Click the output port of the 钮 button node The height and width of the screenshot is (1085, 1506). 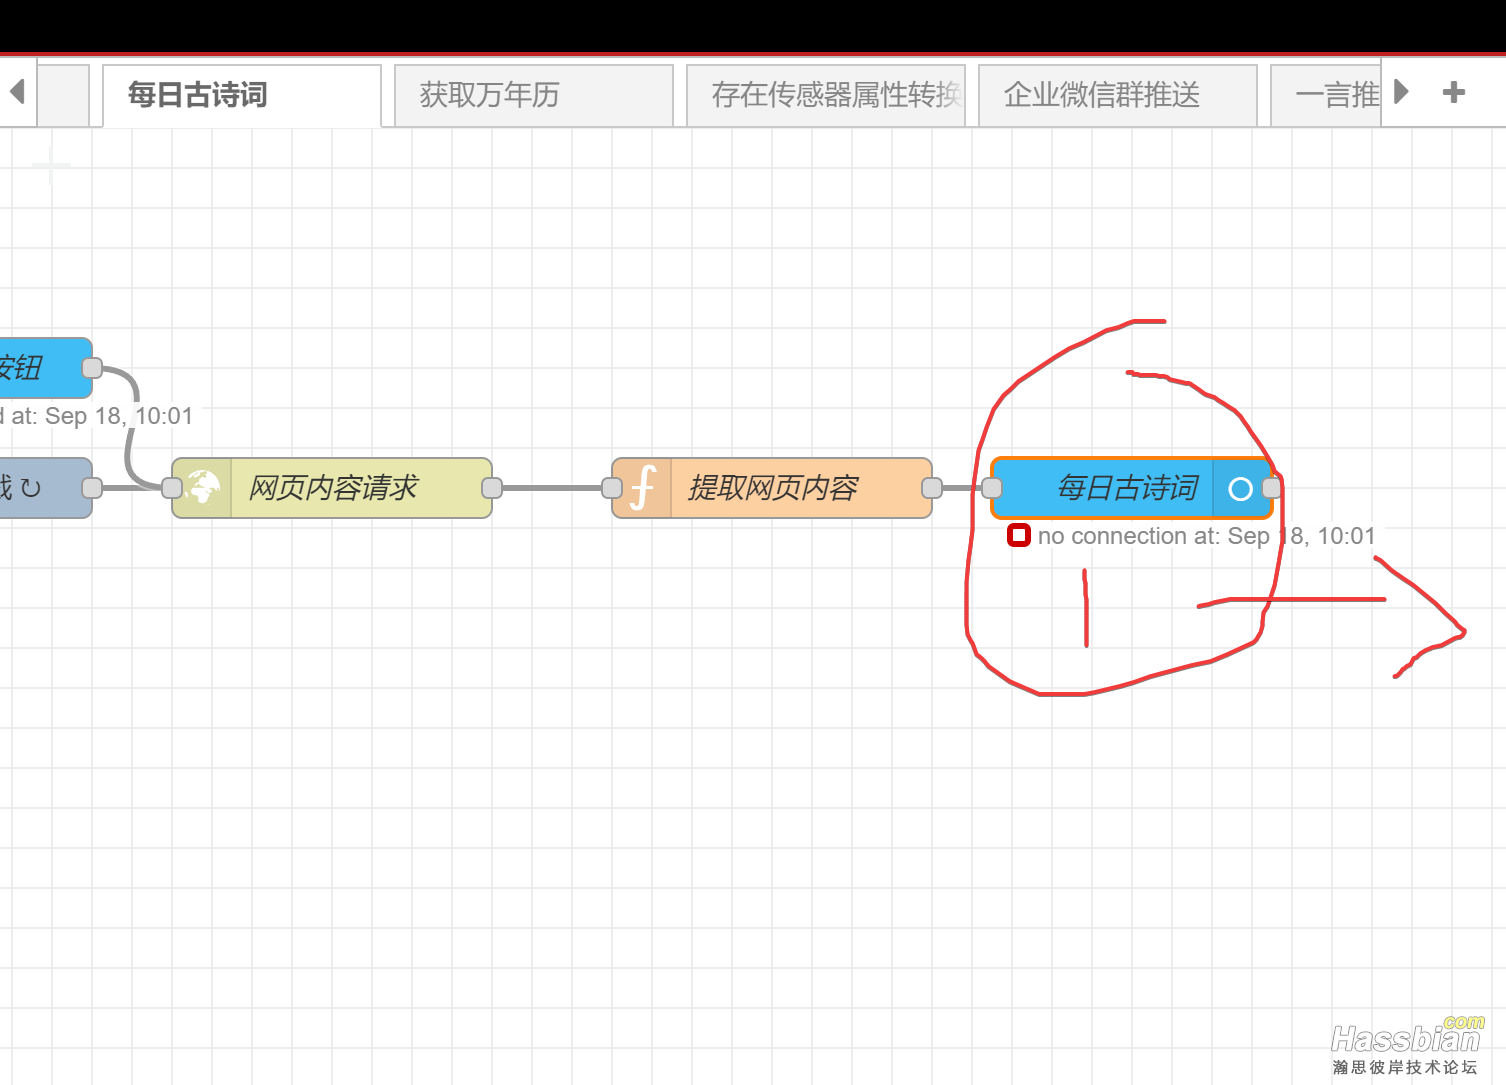click(92, 368)
